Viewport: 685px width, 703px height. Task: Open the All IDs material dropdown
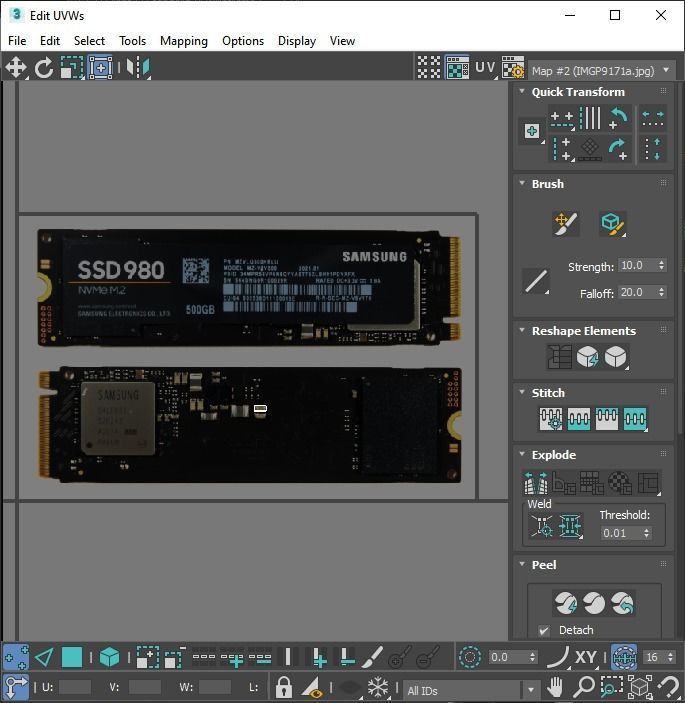[x=472, y=690]
